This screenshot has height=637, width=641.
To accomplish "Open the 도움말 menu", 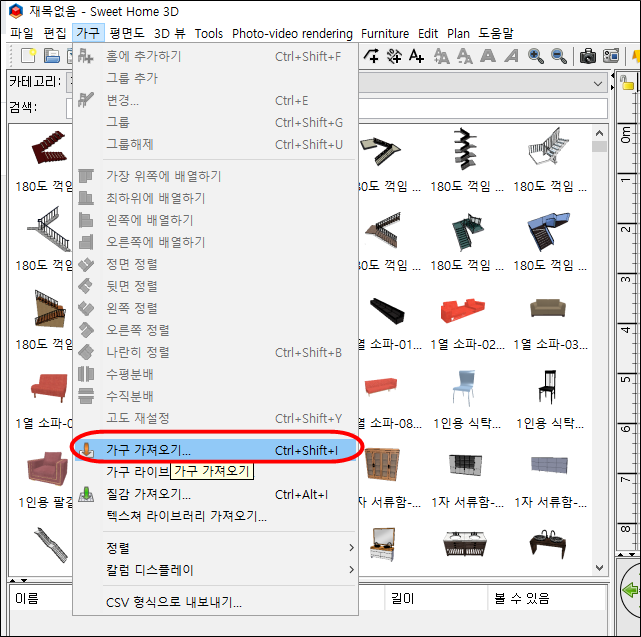I will pyautogui.click(x=495, y=33).
